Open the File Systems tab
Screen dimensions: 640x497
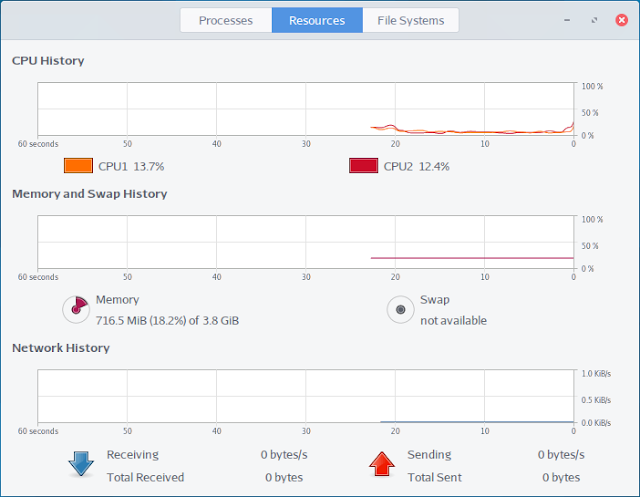(411, 20)
